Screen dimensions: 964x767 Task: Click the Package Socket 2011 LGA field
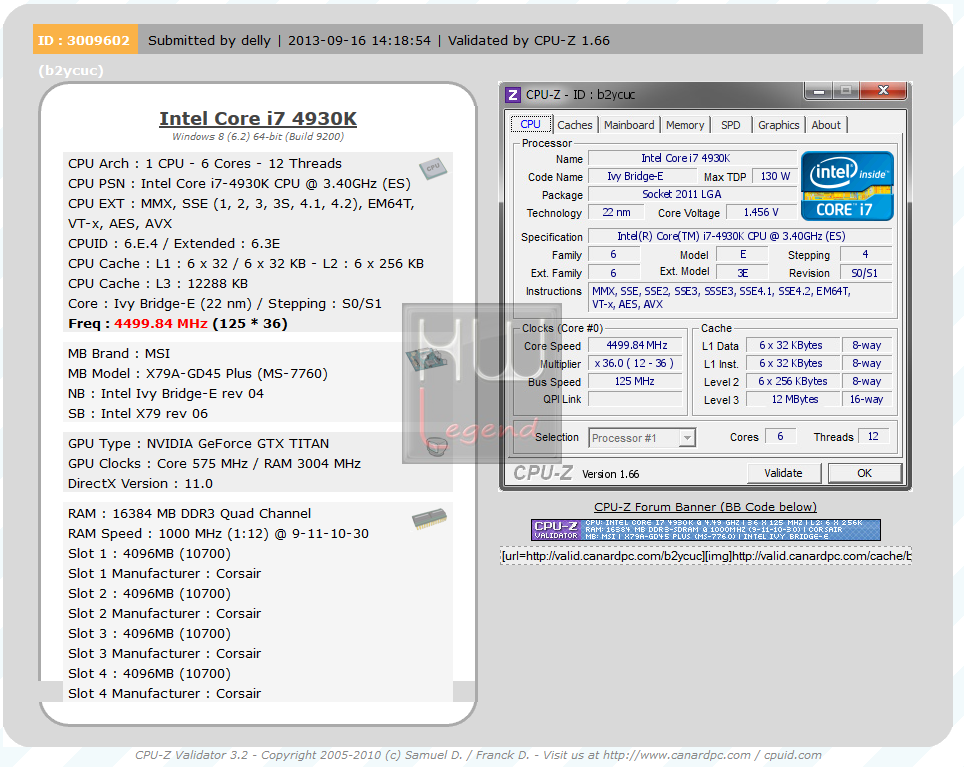point(692,194)
